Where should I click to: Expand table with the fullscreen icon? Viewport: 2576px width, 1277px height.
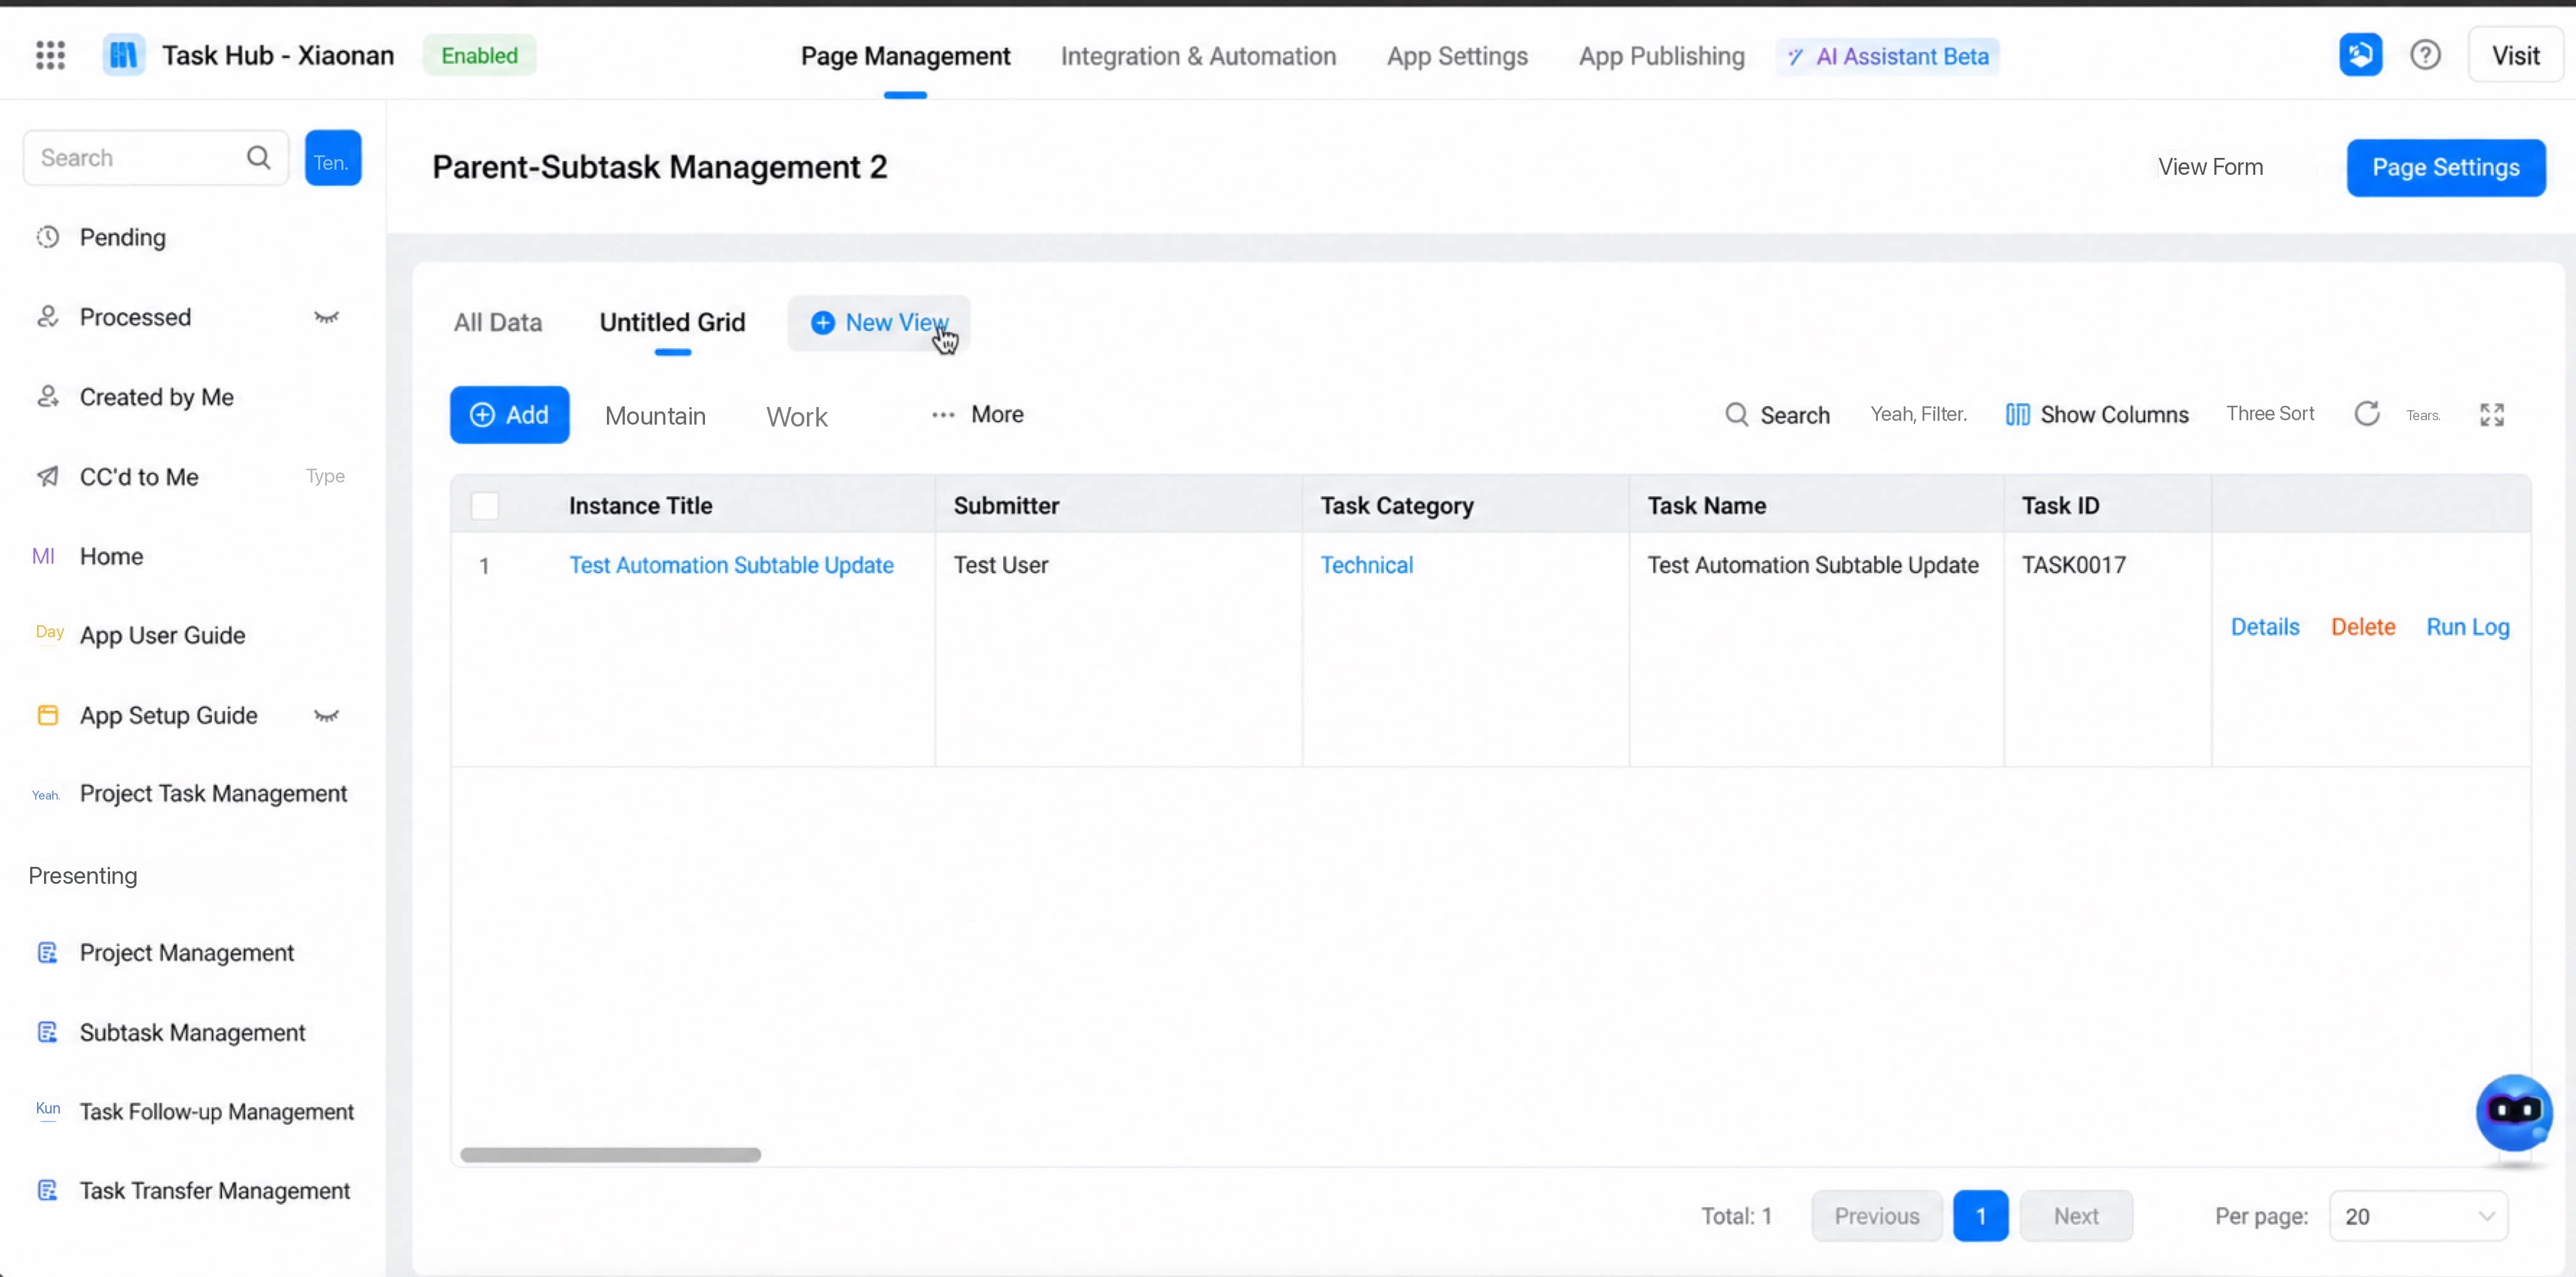coord(2491,414)
